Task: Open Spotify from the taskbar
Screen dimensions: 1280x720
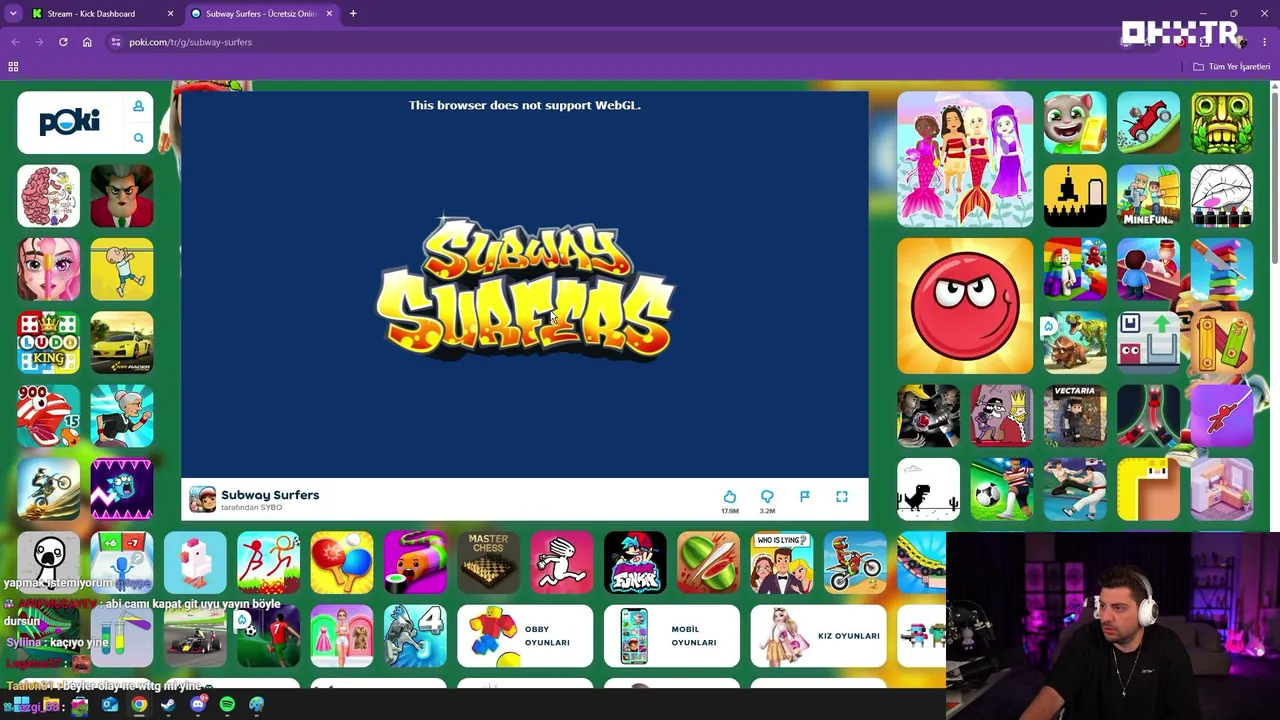Action: click(227, 705)
